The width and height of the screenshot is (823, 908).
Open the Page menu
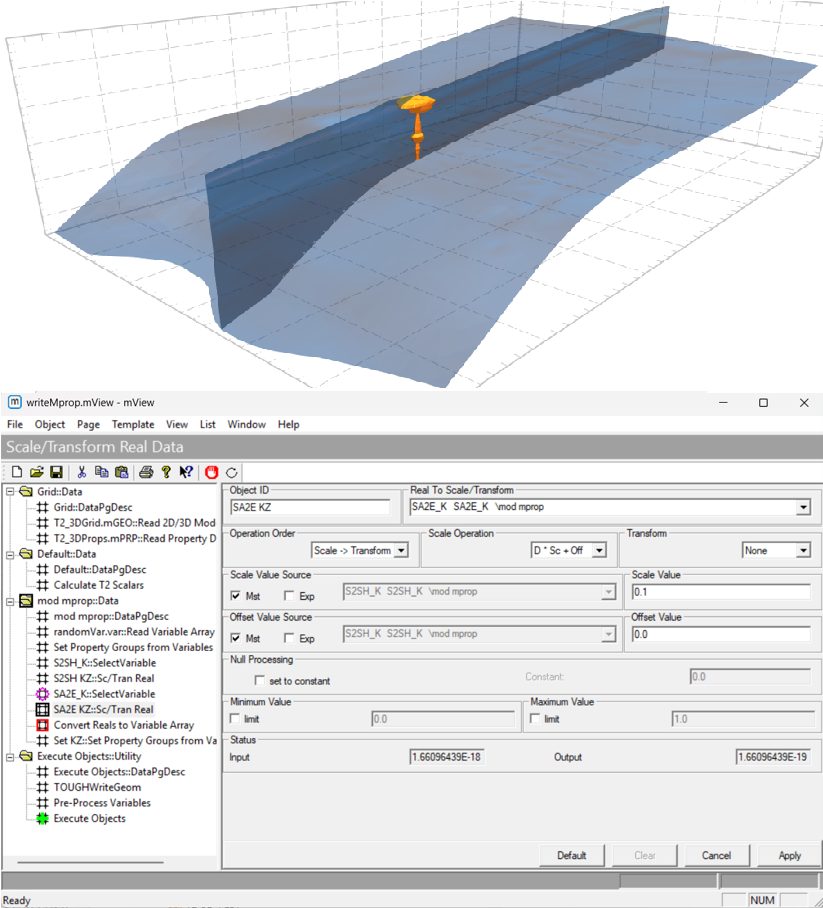click(88, 424)
